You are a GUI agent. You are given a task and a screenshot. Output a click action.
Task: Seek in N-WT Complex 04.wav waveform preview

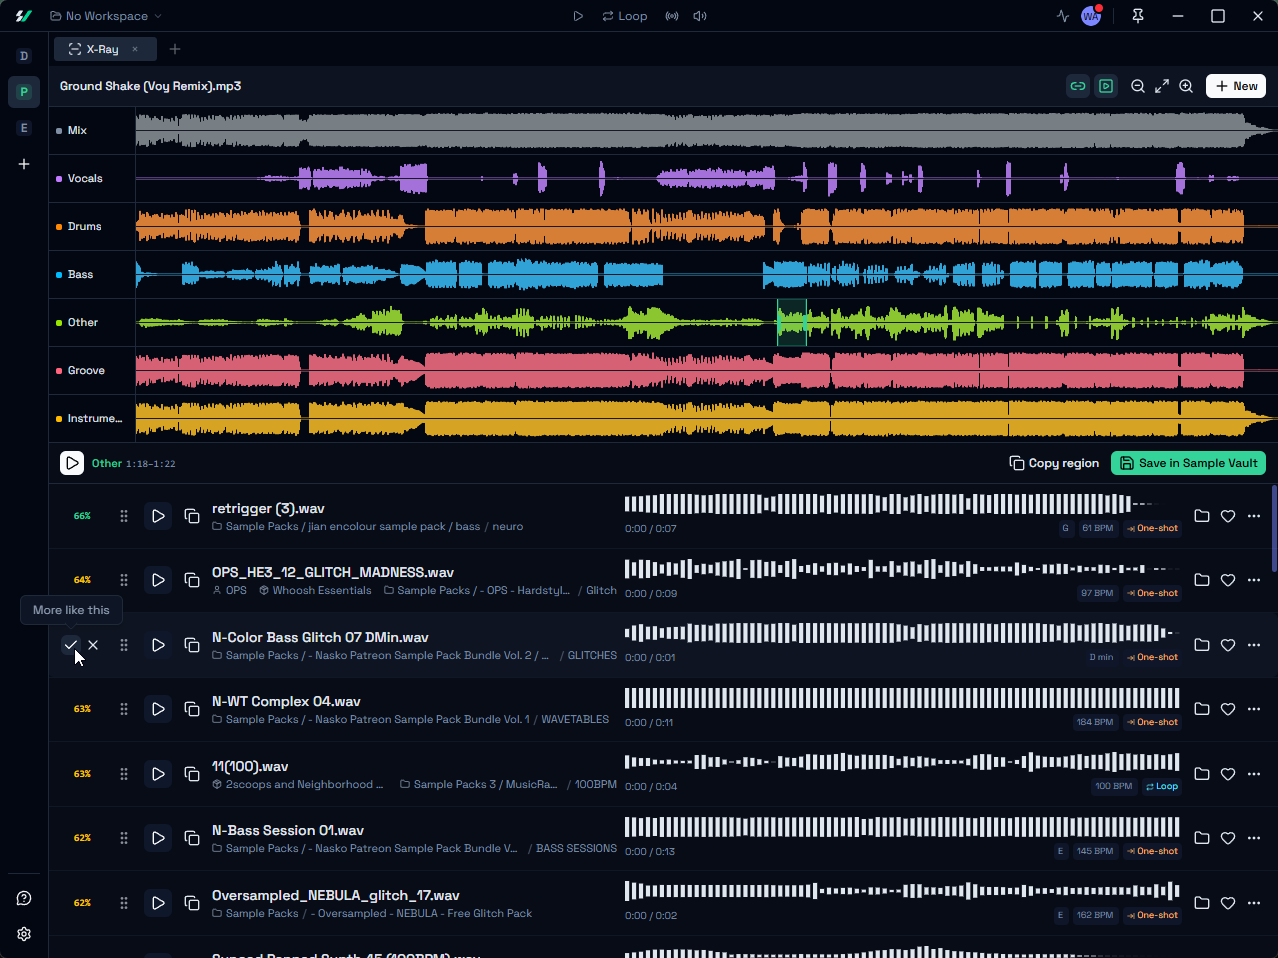[x=902, y=698]
